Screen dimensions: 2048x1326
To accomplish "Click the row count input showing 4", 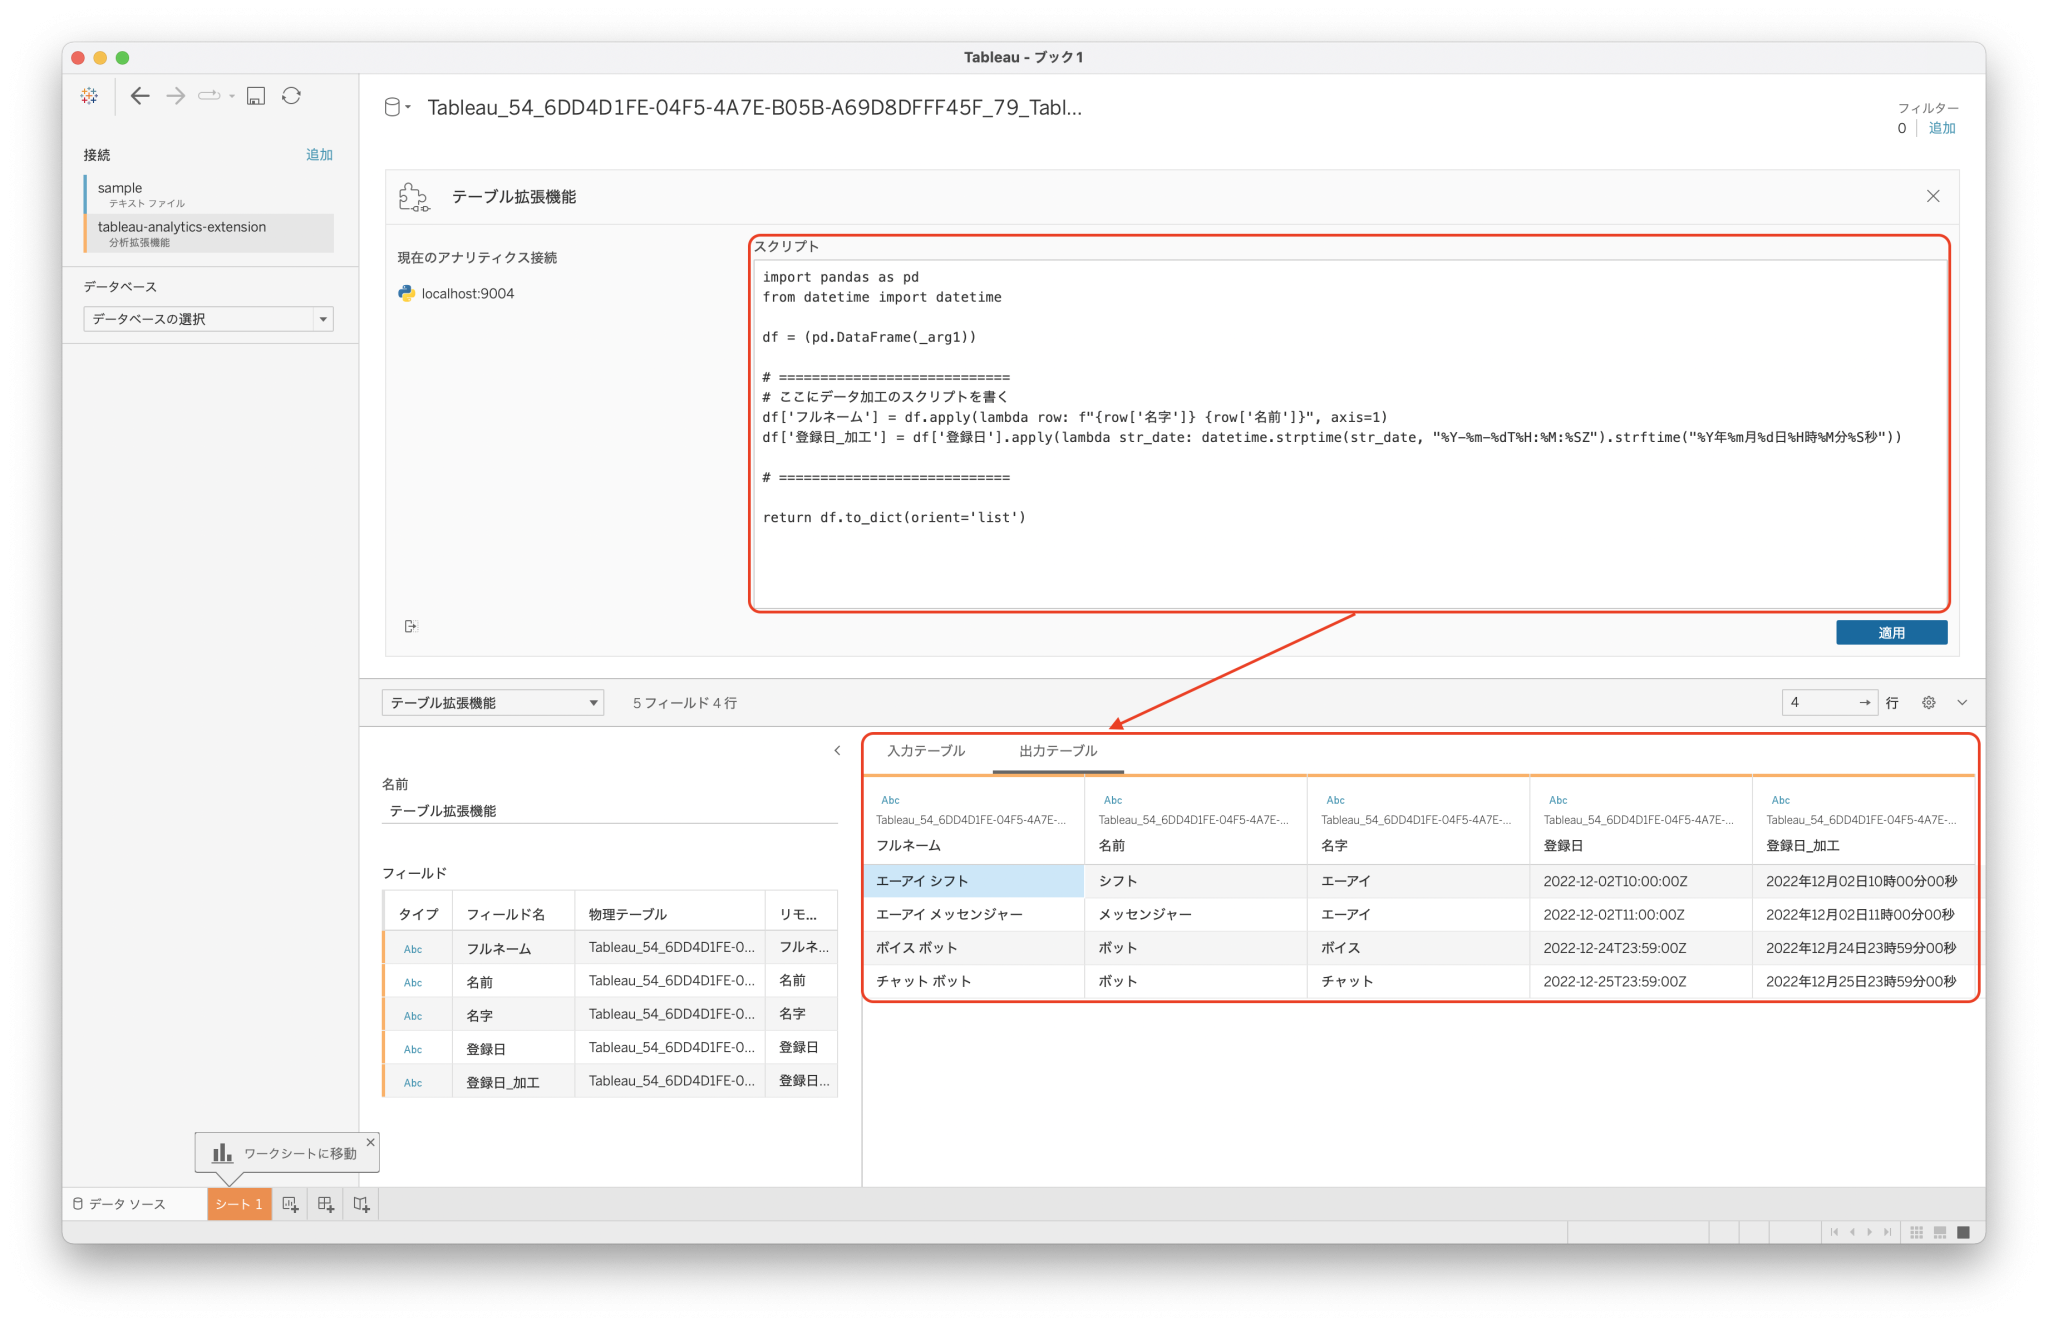I will (1820, 702).
